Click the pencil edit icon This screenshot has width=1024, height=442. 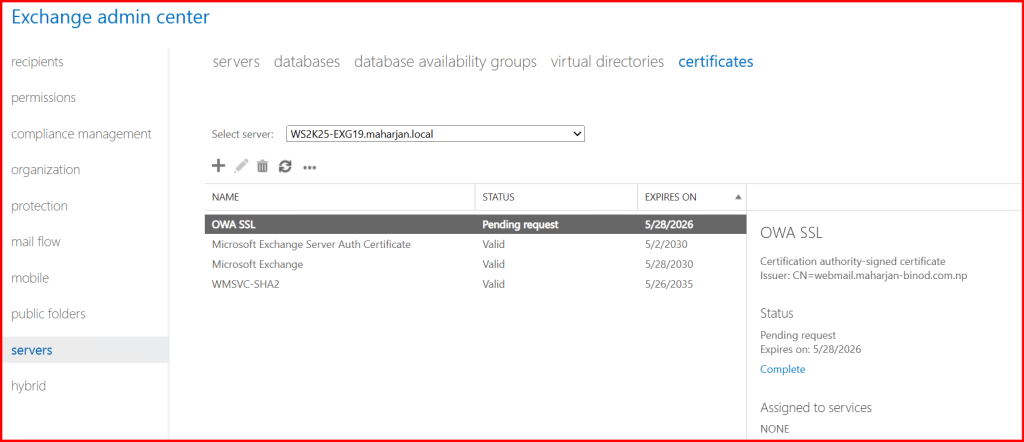[x=240, y=166]
